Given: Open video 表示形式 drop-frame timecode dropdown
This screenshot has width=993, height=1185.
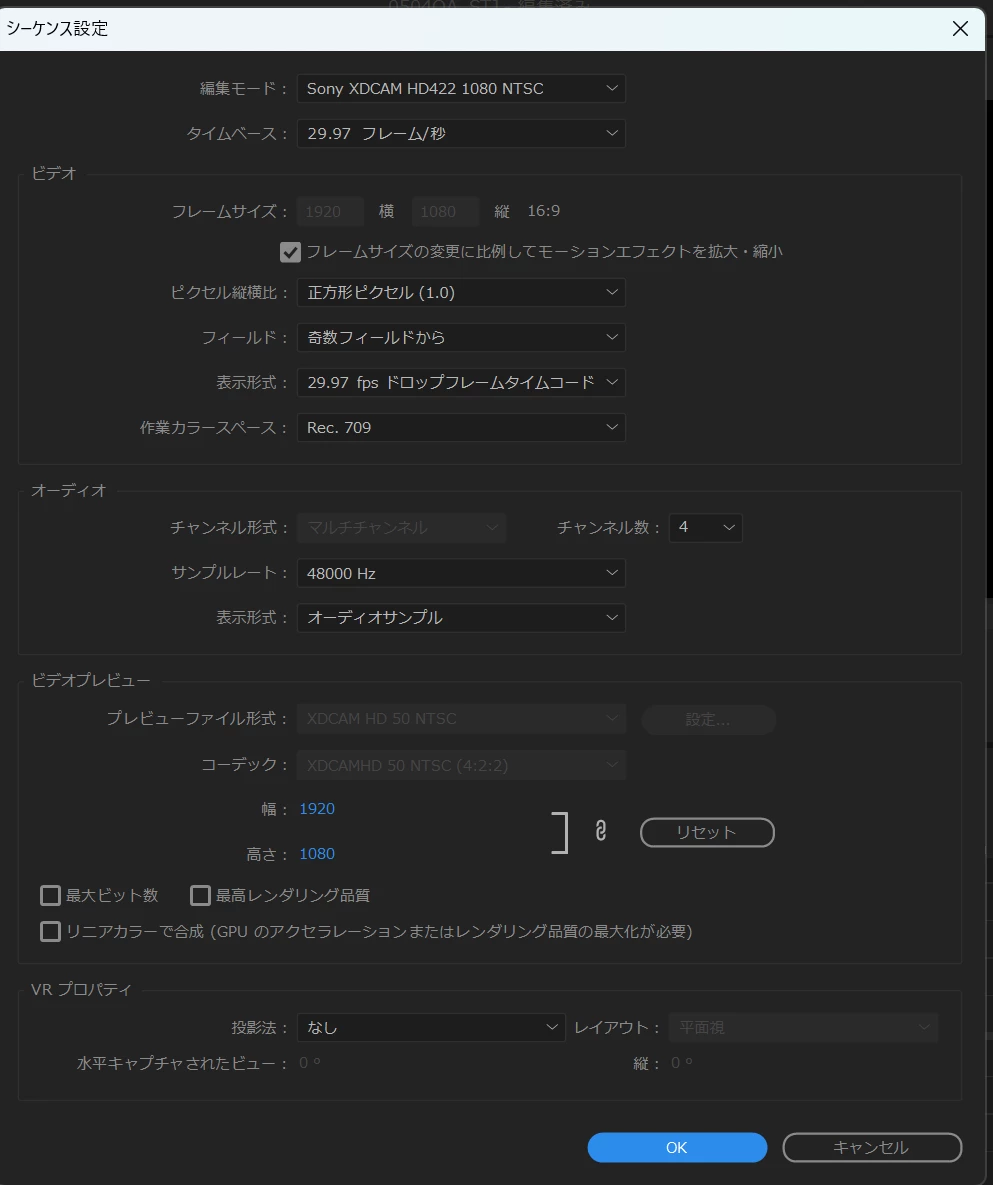Looking at the screenshot, I should (461, 382).
